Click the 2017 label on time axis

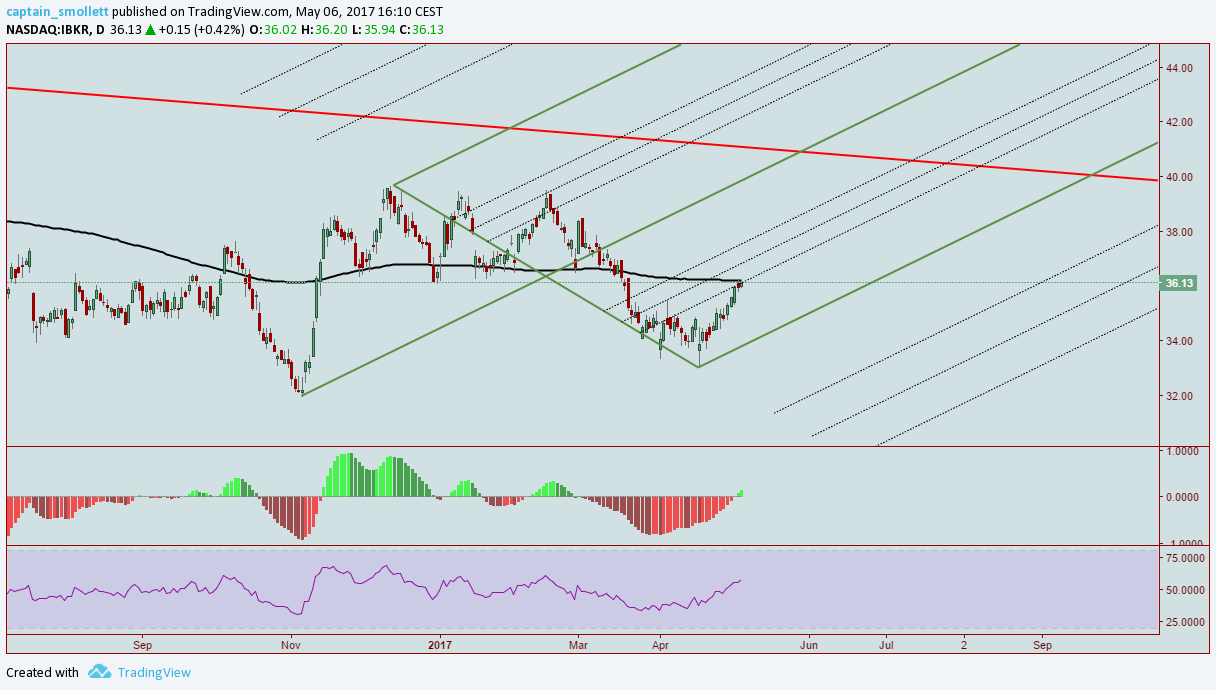pyautogui.click(x=440, y=646)
